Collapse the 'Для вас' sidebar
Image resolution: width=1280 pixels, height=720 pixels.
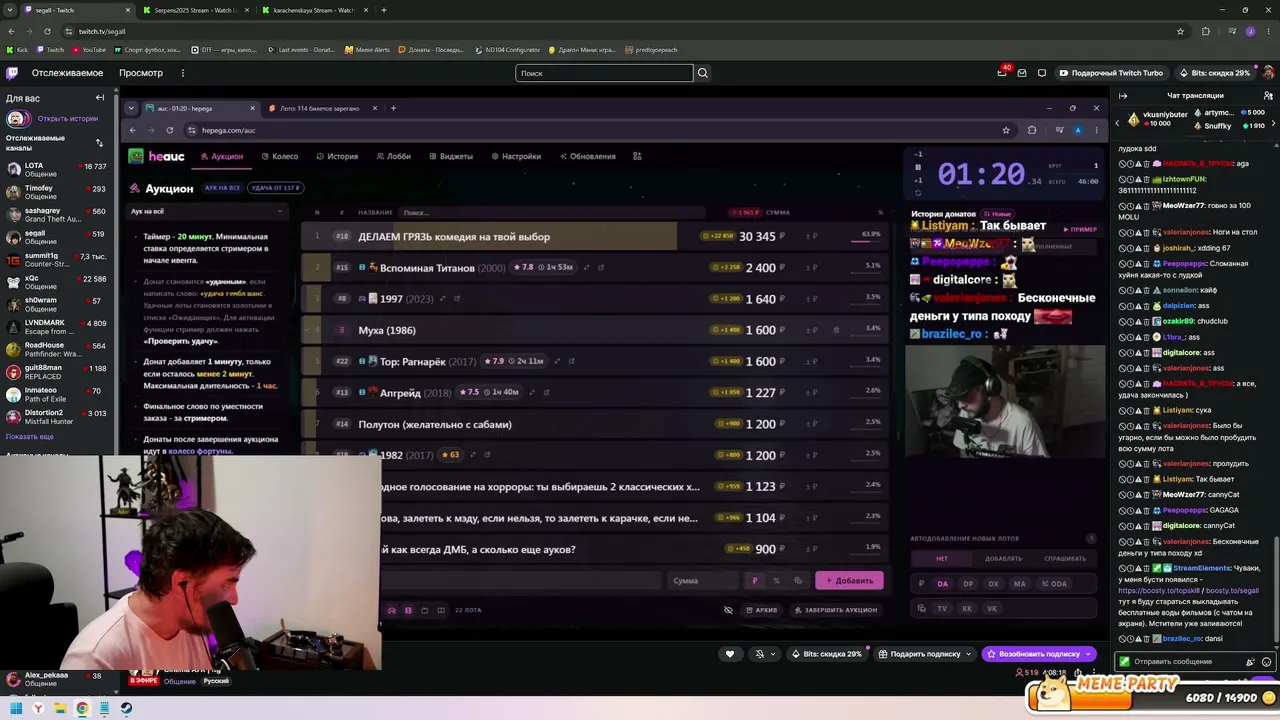tap(100, 98)
